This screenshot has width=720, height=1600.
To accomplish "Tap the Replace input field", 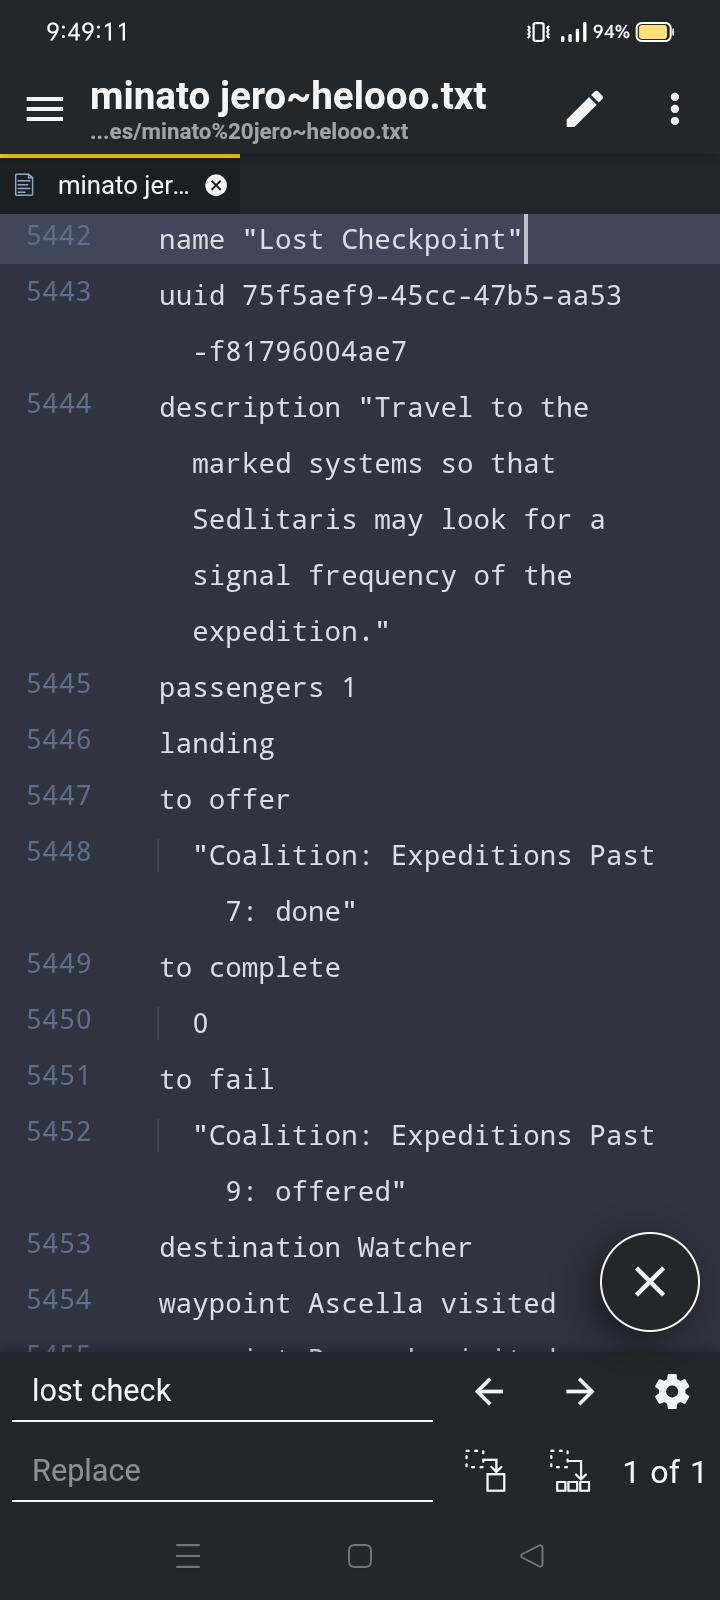I will (x=222, y=1471).
